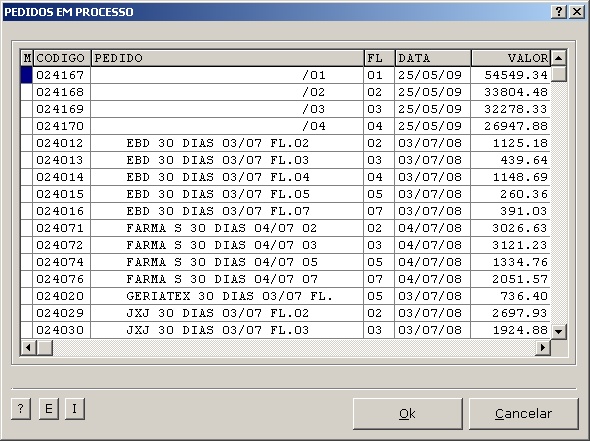The height and width of the screenshot is (441, 590).
Task: Click value 54549.34
Action: click(x=515, y=75)
